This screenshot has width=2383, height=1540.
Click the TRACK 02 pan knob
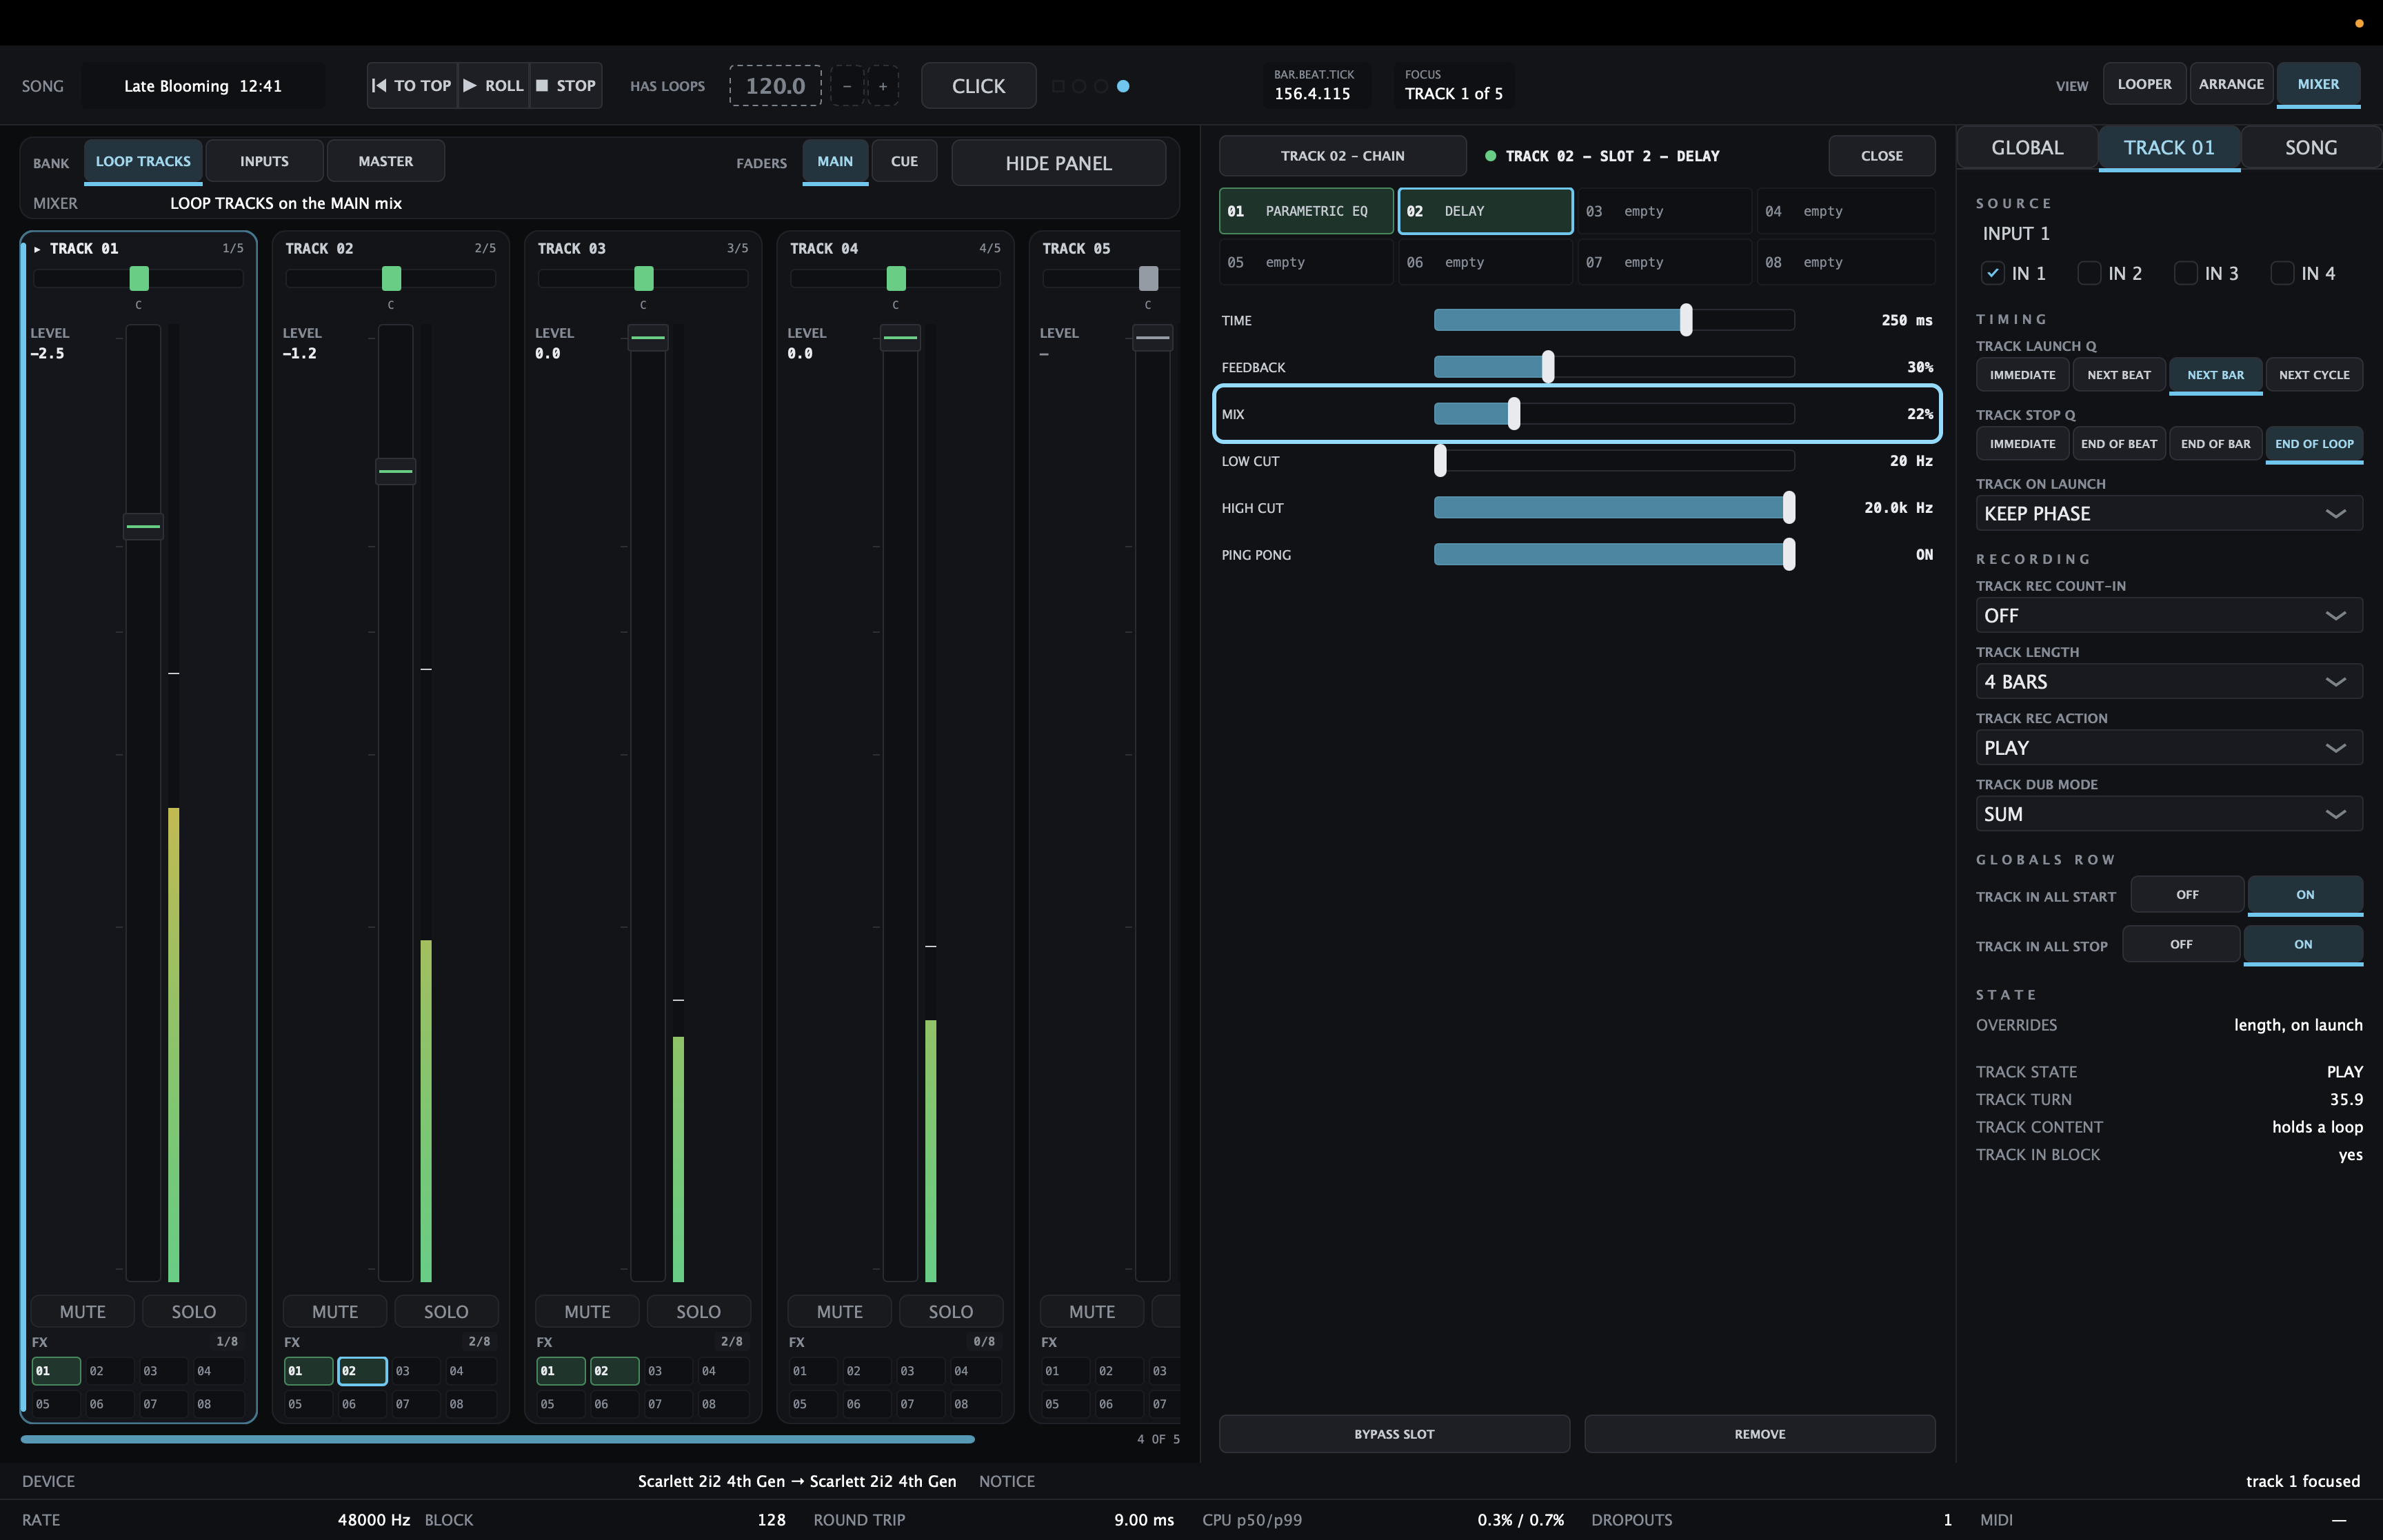tap(391, 278)
